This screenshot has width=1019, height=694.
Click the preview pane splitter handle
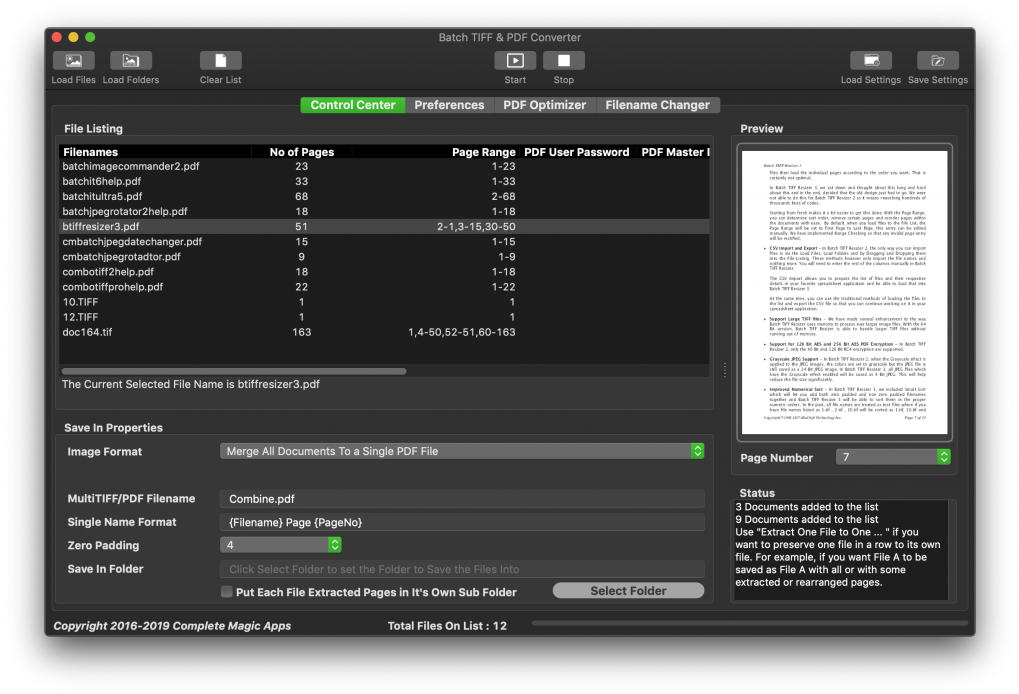[725, 370]
